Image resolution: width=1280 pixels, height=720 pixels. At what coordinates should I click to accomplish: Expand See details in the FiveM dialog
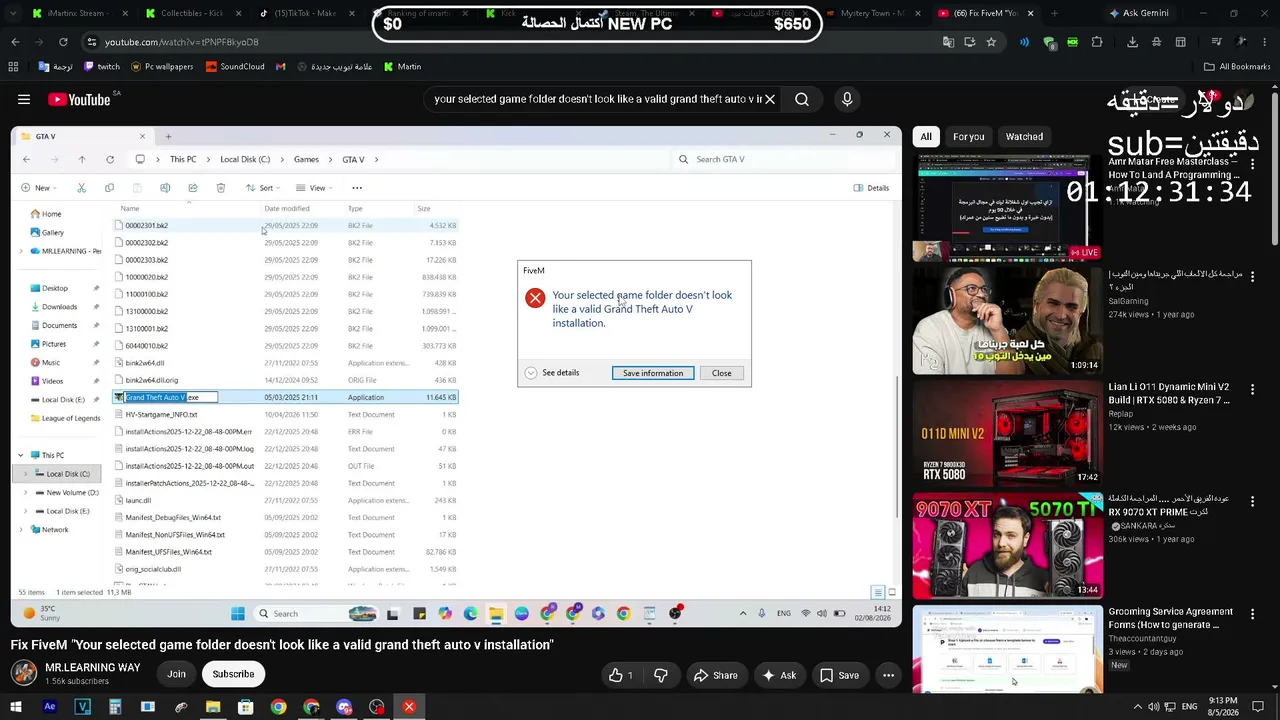pos(553,373)
